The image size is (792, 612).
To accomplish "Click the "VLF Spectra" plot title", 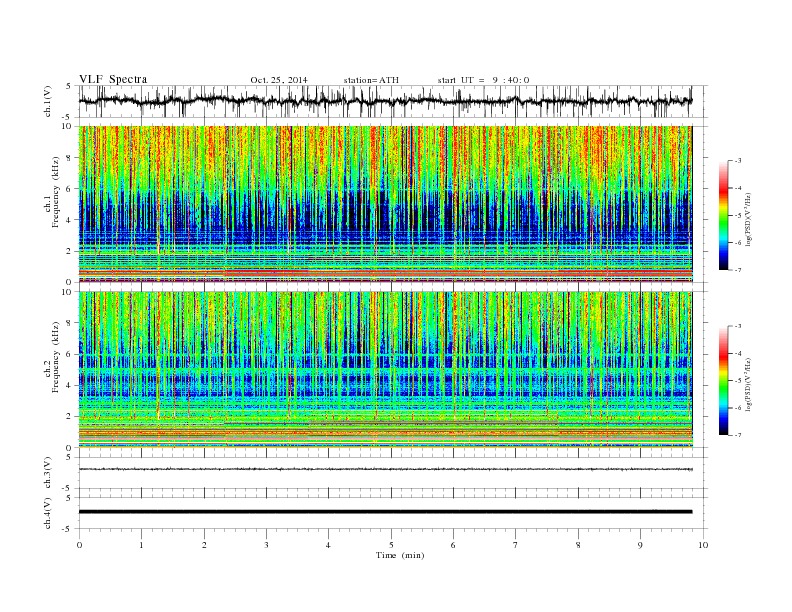I will coord(113,79).
